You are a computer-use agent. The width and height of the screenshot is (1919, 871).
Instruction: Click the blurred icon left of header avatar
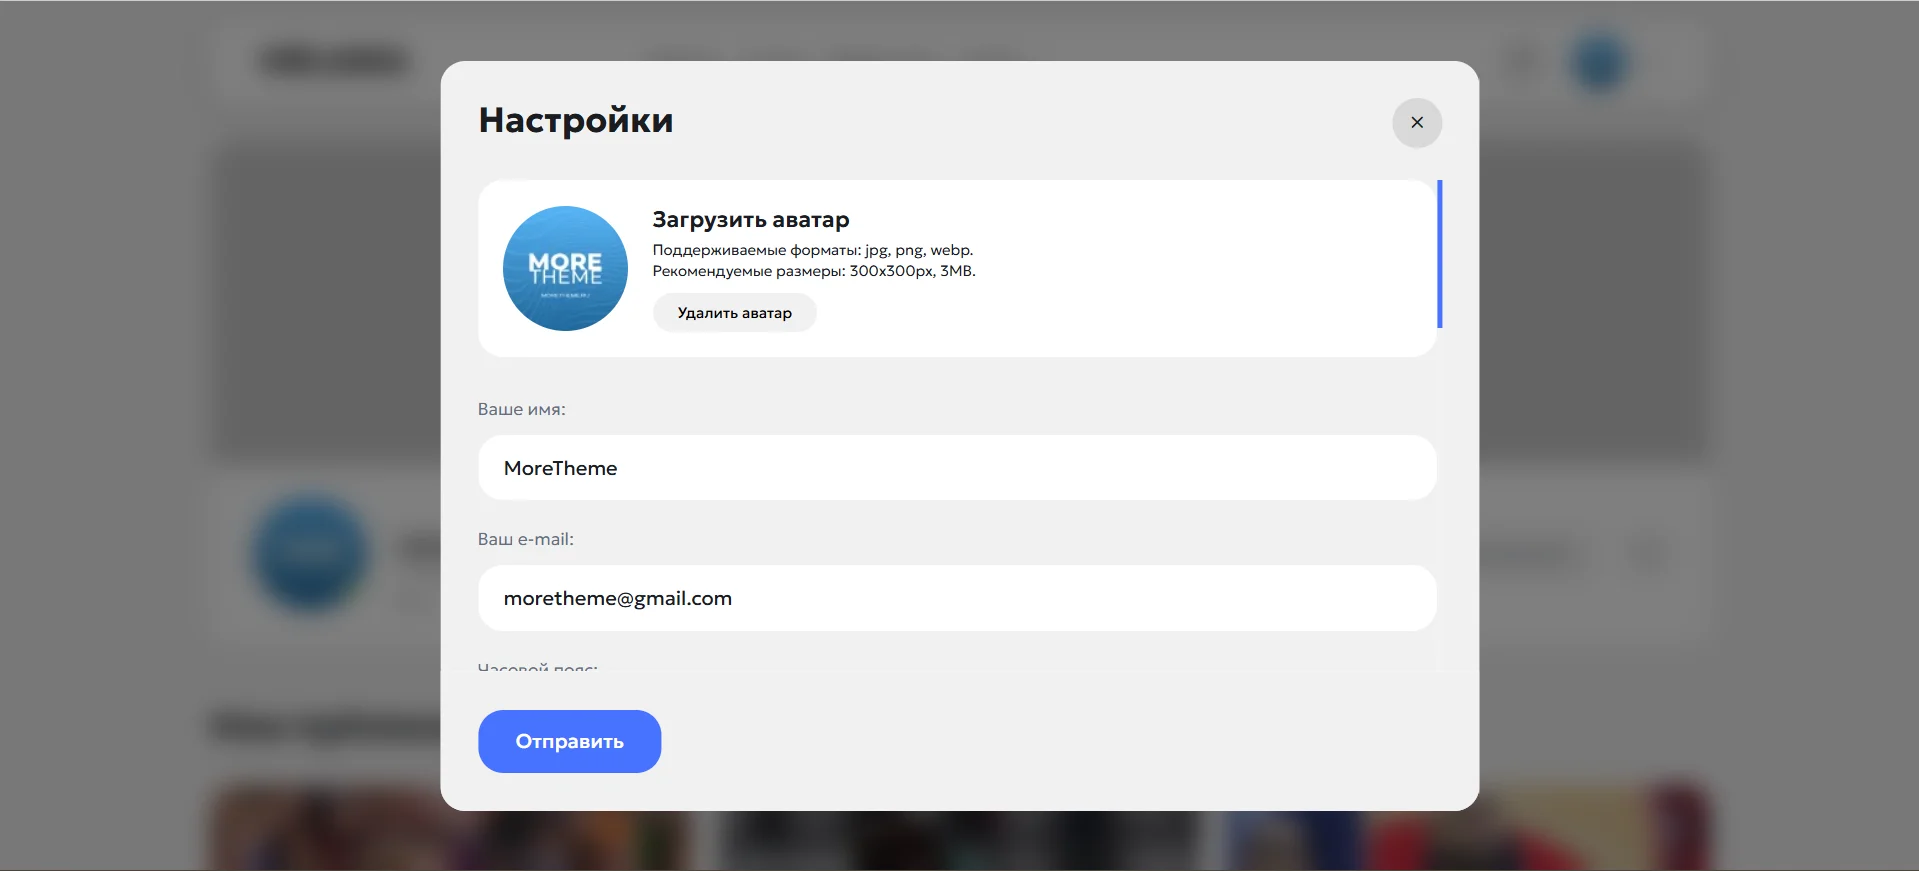click(x=1521, y=62)
